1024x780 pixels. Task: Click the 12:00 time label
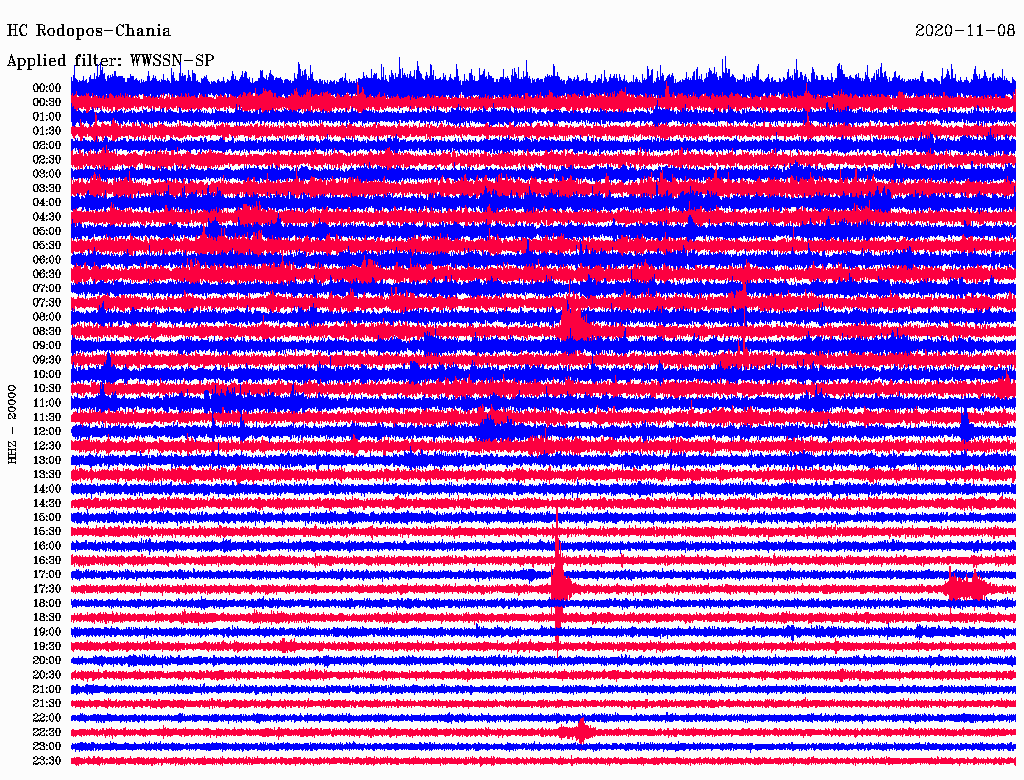tap(46, 431)
